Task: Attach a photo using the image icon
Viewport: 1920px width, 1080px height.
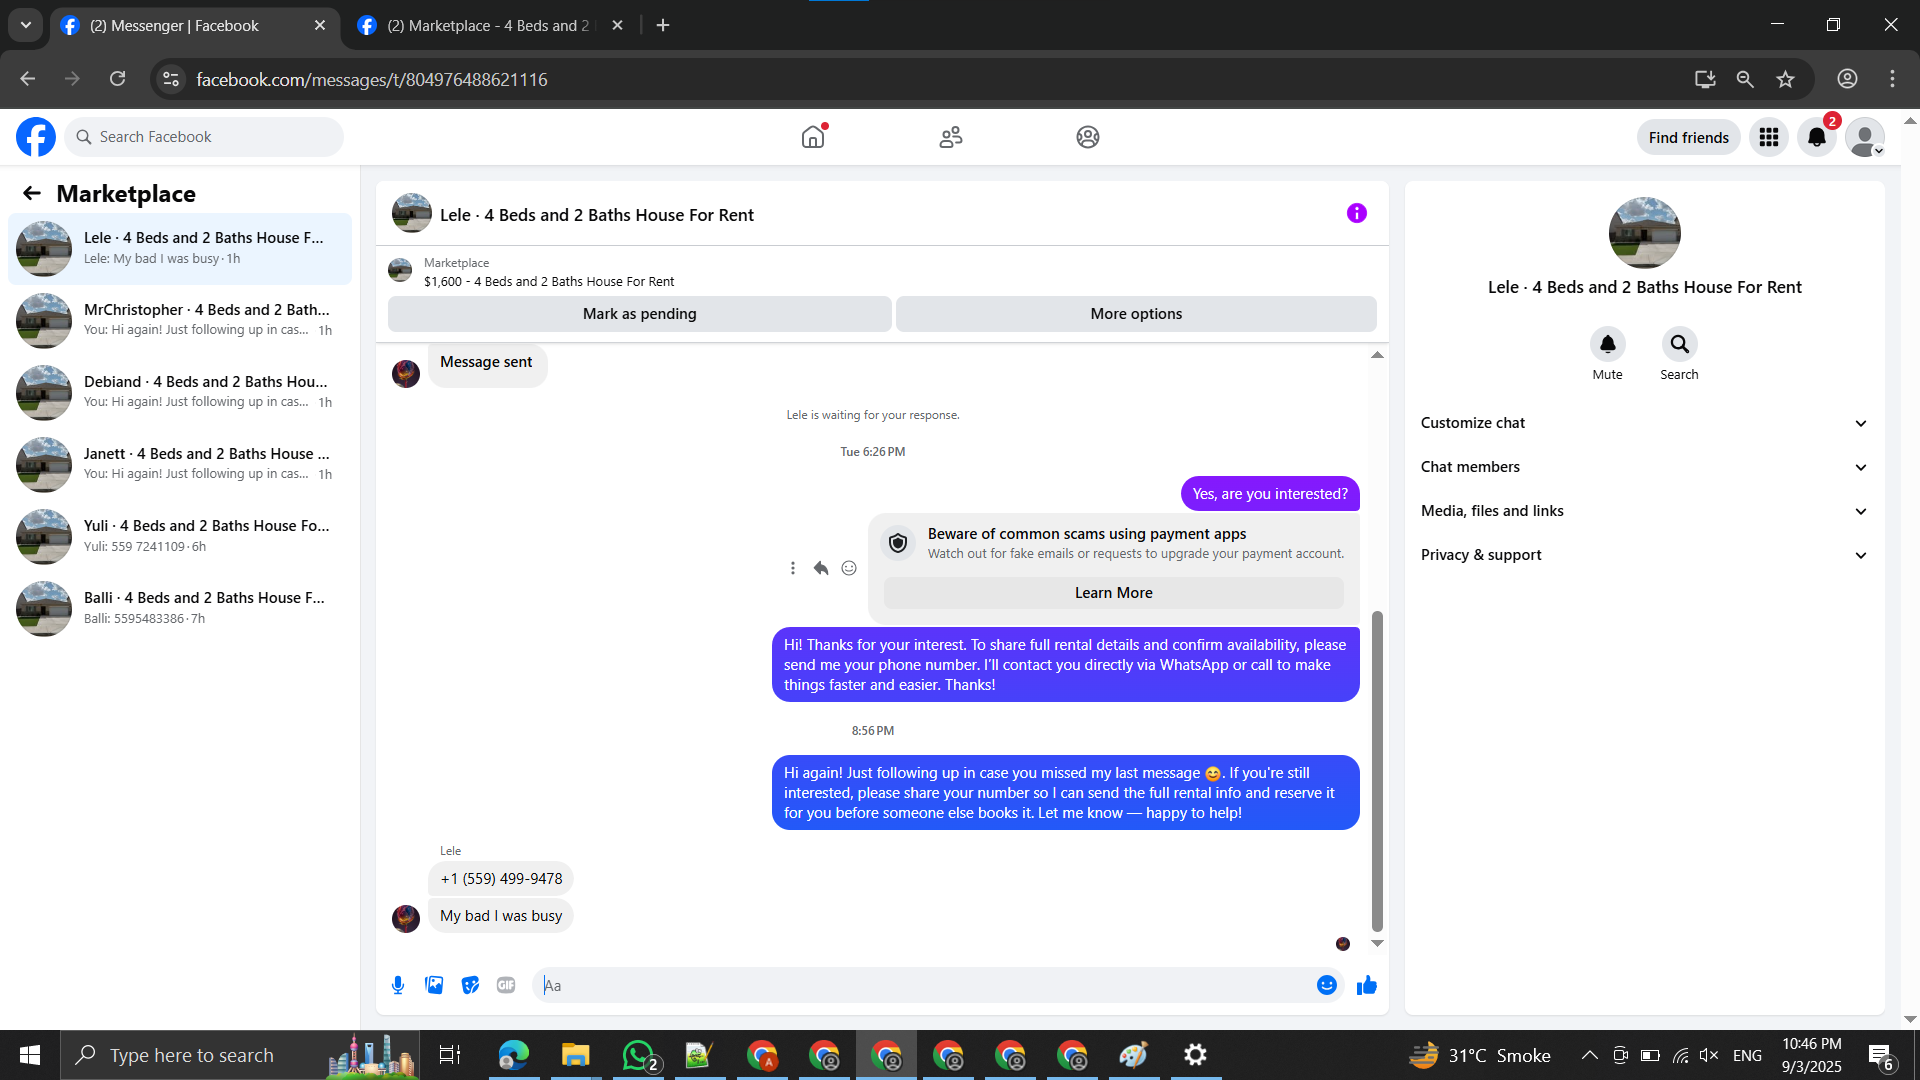Action: [434, 985]
